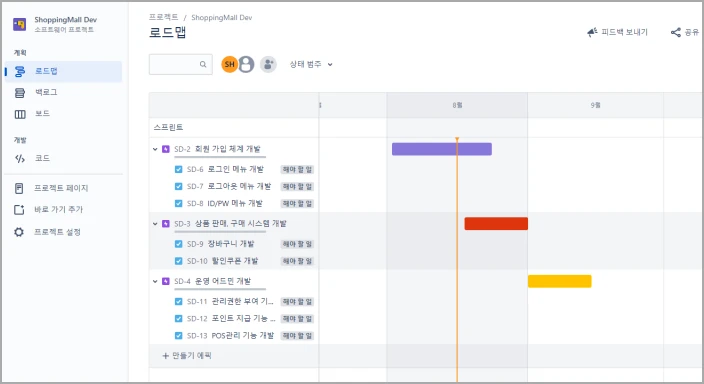Open the 해야 할 일 status of SD-13
This screenshot has height=384, width=704.
point(297,335)
